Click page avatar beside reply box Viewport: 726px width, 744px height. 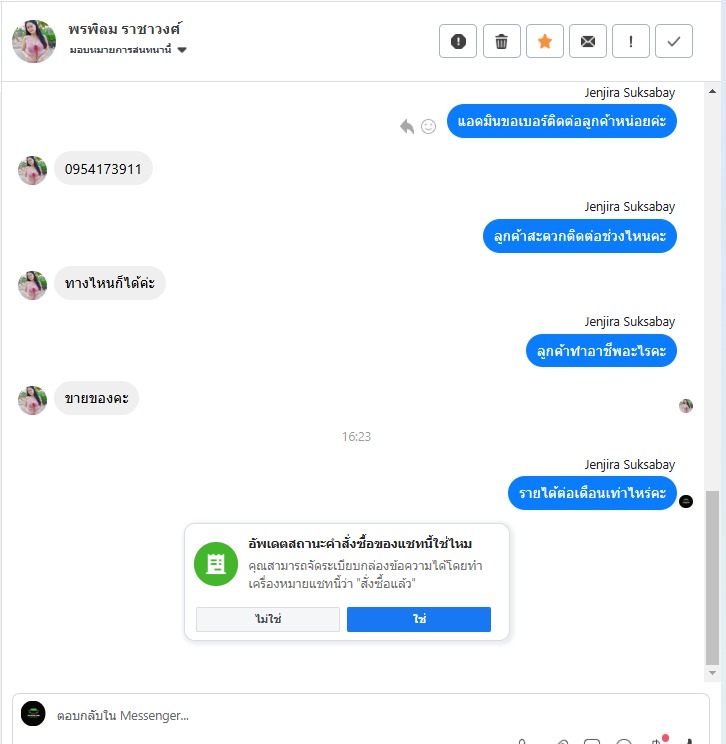33,714
